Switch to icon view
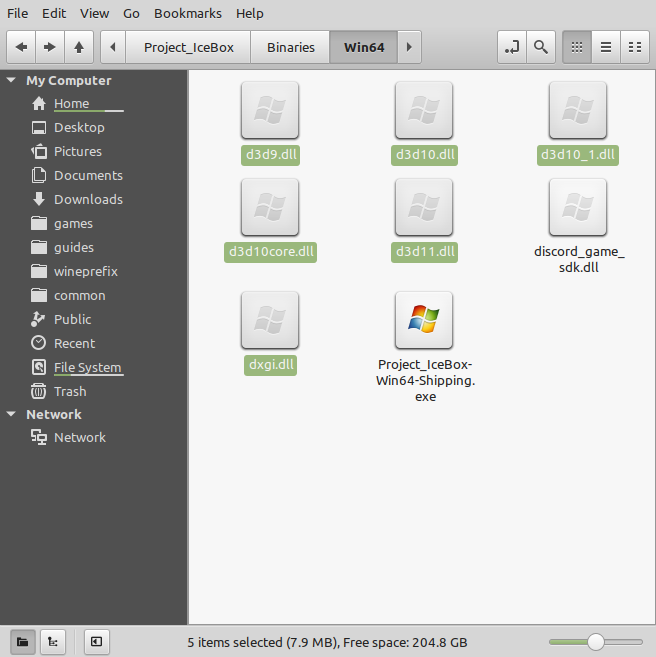The height and width of the screenshot is (657, 656). 577,47
